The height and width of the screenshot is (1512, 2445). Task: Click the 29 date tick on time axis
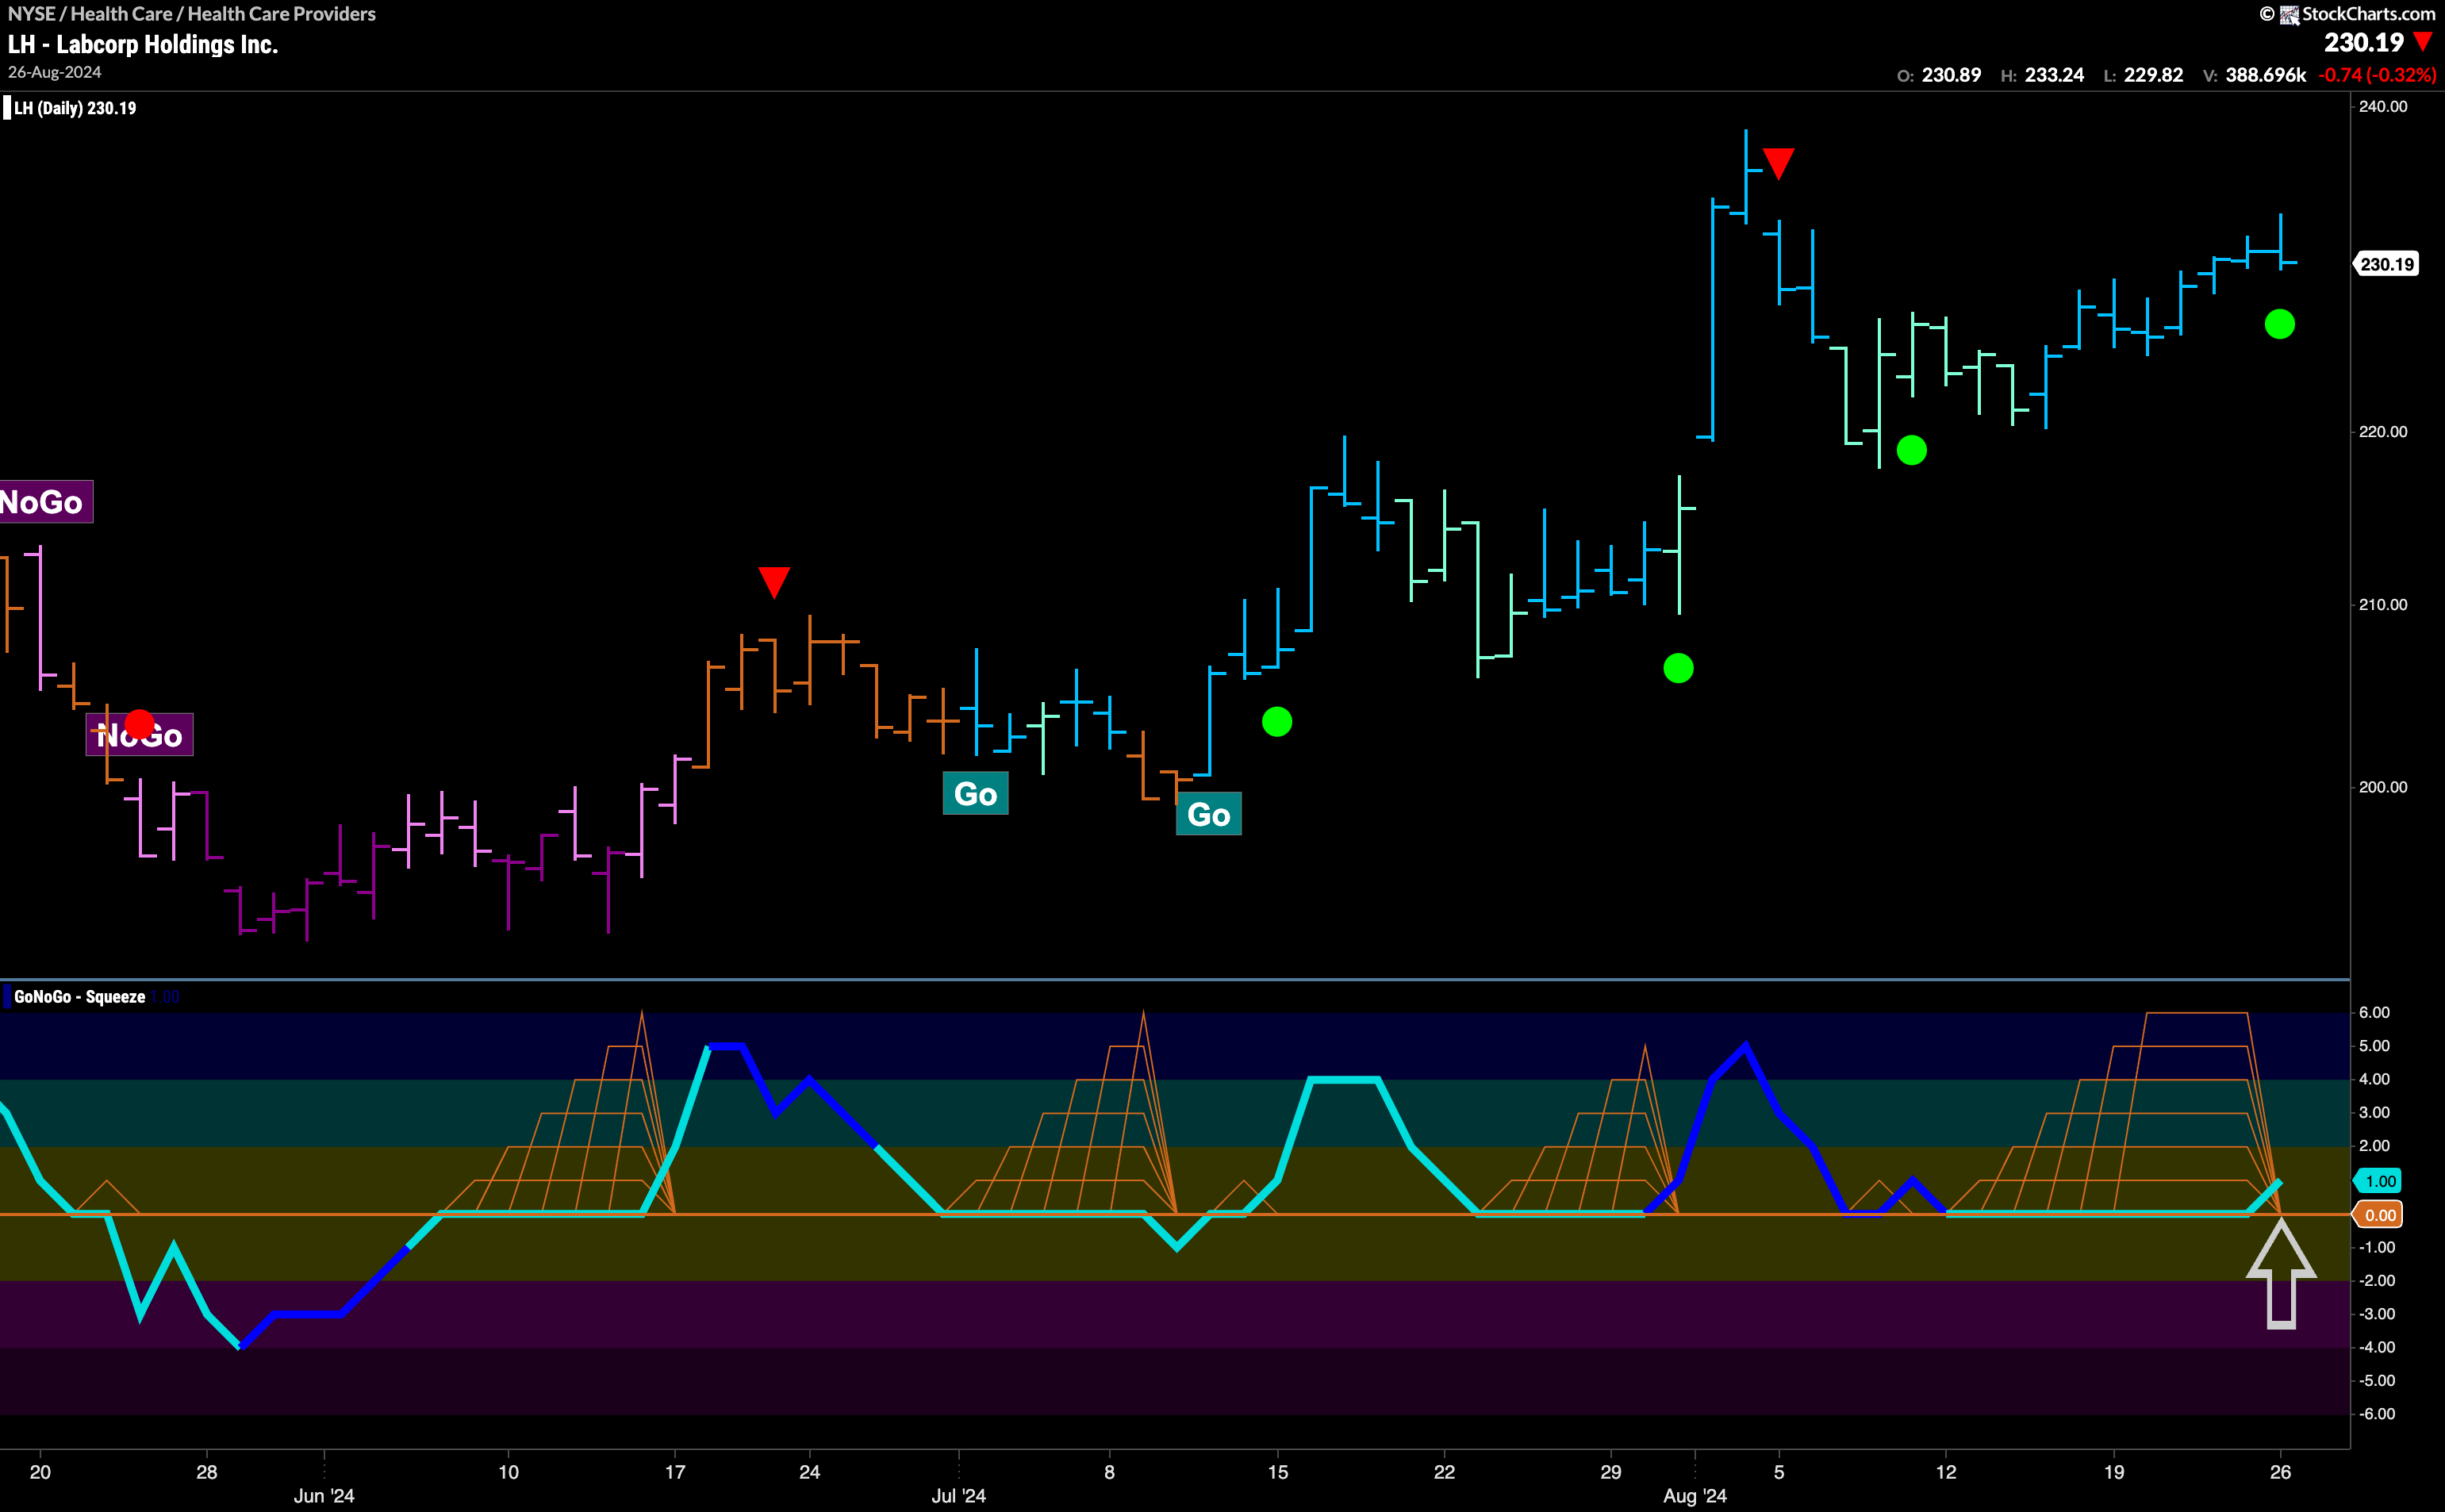pos(1610,1472)
